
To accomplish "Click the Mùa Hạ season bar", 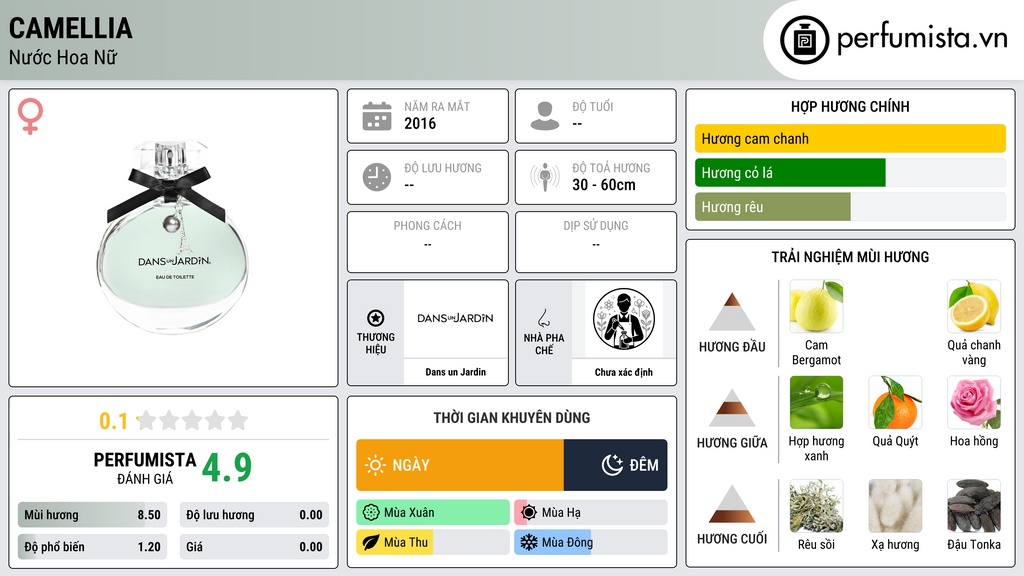I will pos(591,513).
